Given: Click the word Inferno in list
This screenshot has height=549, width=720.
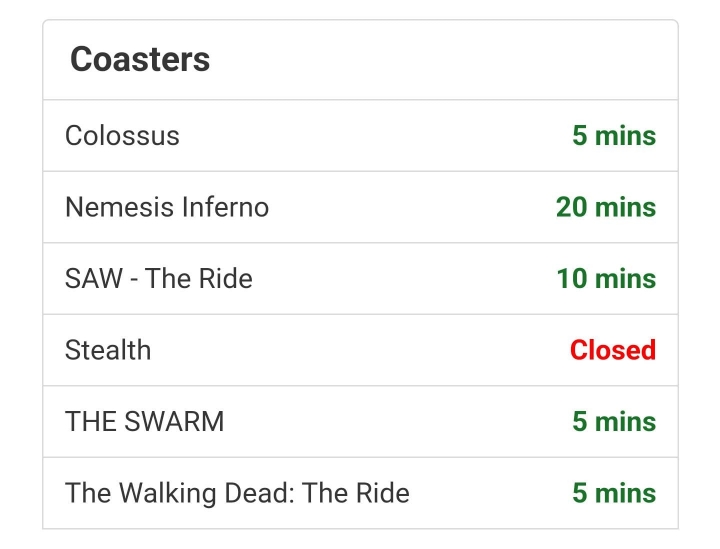Looking at the screenshot, I should click(x=225, y=207).
